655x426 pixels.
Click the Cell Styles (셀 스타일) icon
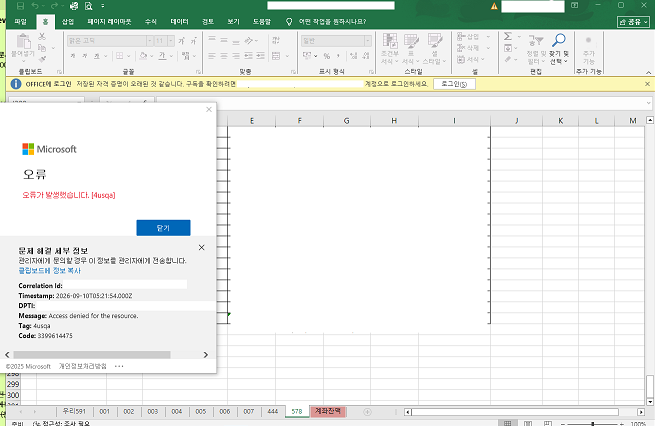point(434,41)
